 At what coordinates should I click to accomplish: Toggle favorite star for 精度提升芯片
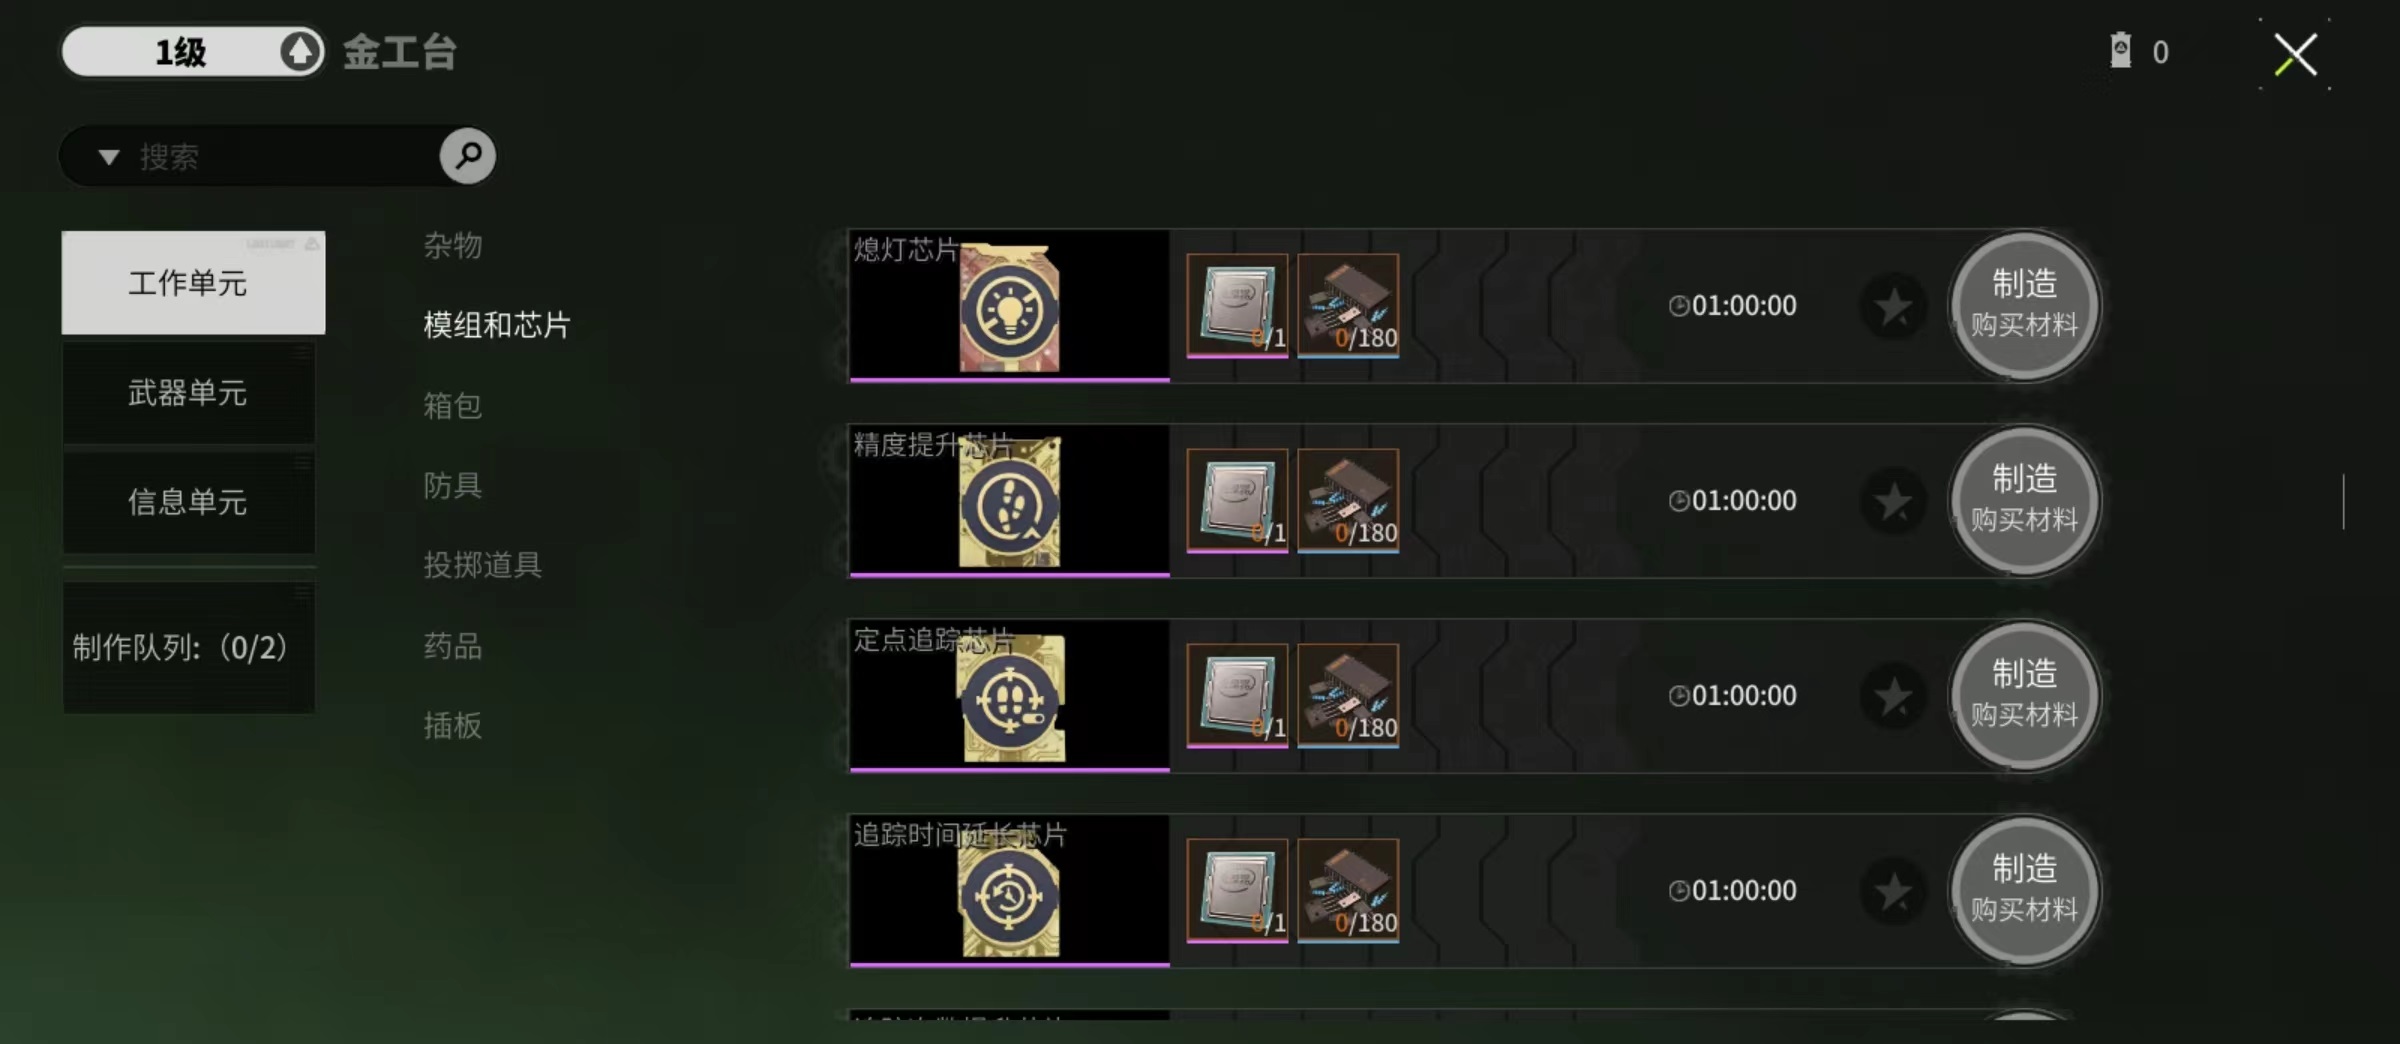[x=1893, y=501]
